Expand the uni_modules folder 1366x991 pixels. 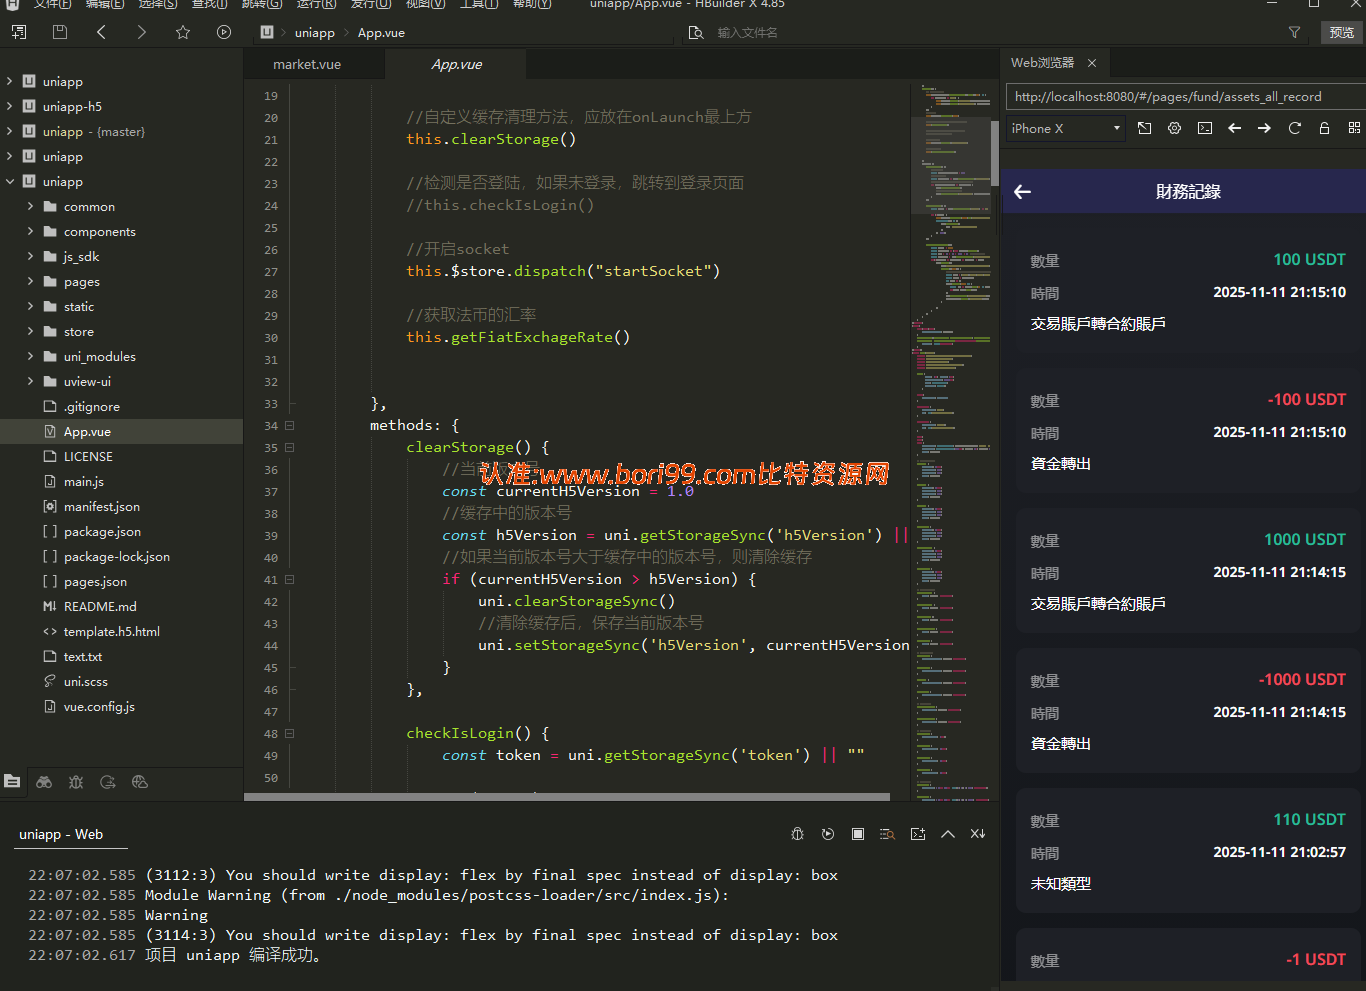point(30,356)
